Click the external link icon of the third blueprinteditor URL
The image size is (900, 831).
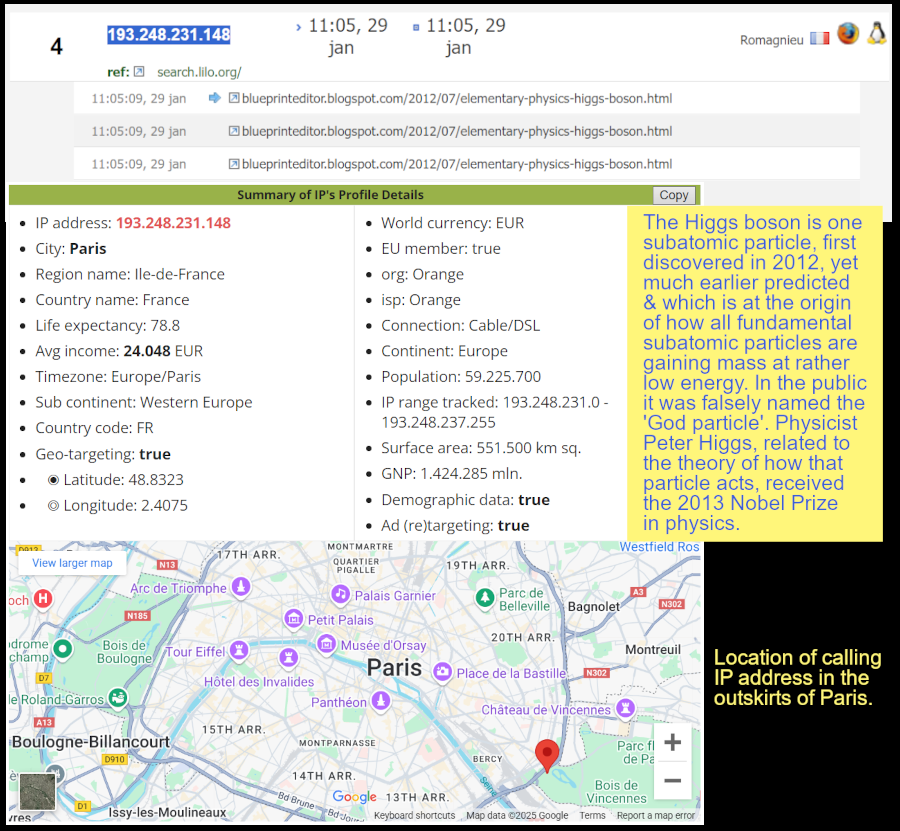pyautogui.click(x=234, y=164)
